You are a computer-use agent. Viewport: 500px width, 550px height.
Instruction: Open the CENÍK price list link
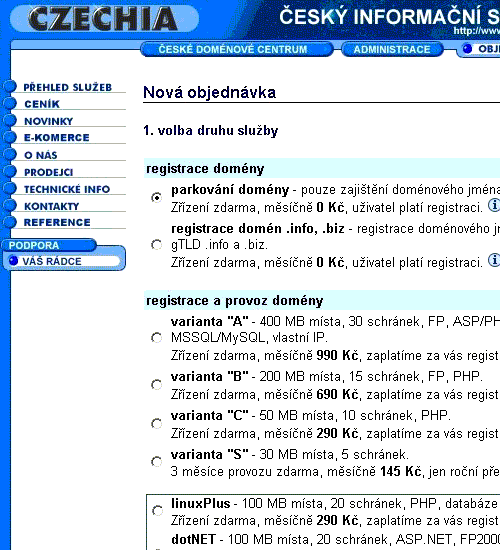click(x=42, y=104)
